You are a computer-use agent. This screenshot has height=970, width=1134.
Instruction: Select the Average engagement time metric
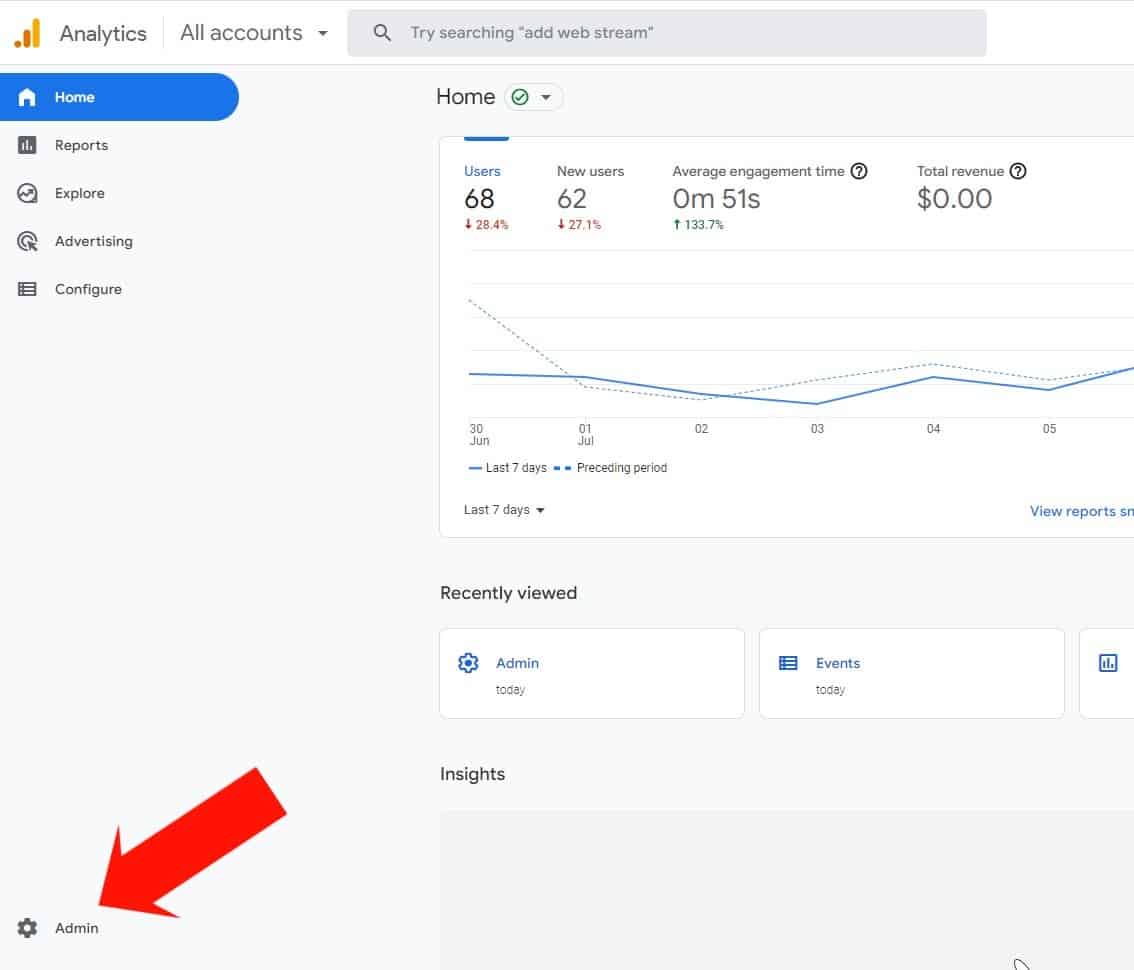(x=770, y=196)
